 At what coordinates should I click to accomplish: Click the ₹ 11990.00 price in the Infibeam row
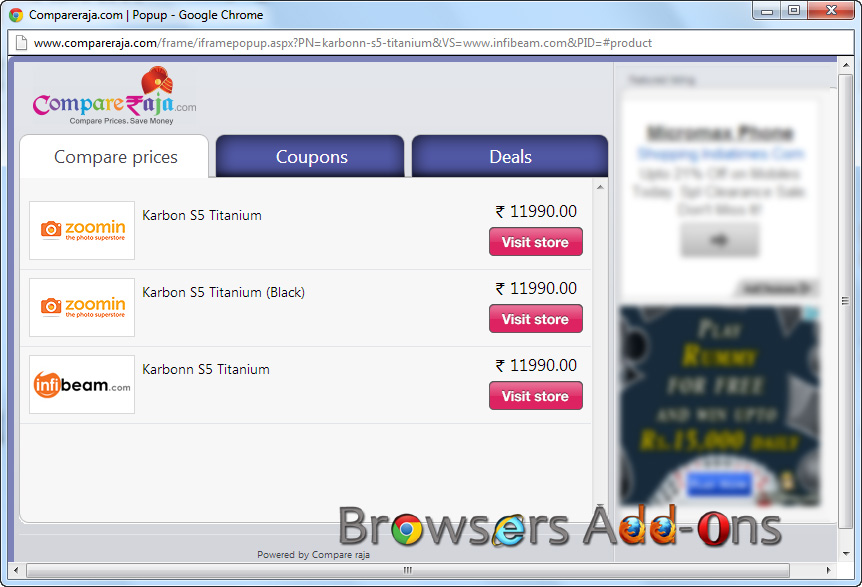coord(536,366)
